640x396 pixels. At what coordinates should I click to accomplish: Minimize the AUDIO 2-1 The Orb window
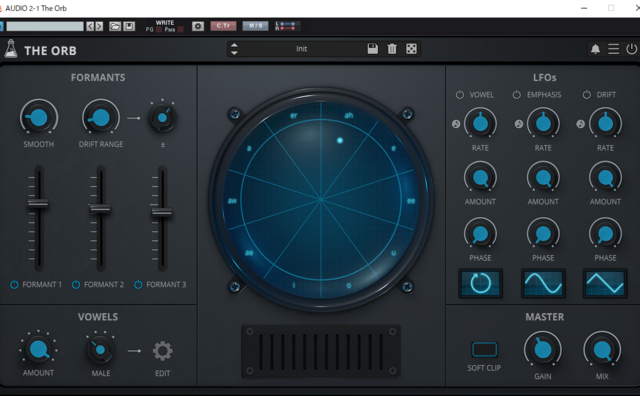point(584,8)
